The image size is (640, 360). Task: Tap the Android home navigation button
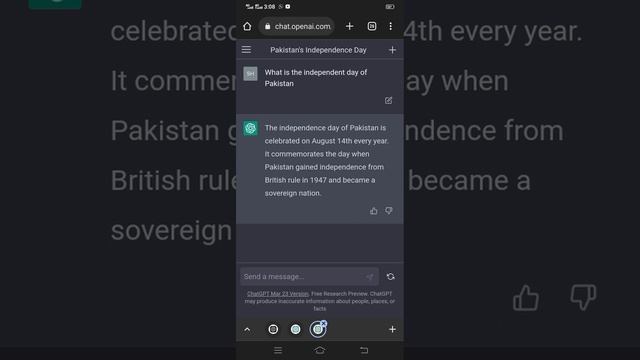320,350
